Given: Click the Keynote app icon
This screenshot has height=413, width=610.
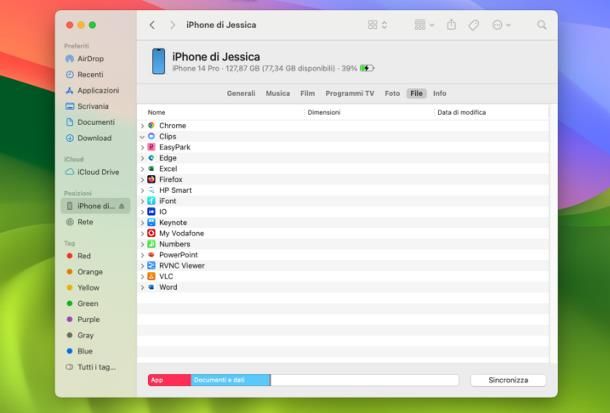Looking at the screenshot, I should (151, 222).
